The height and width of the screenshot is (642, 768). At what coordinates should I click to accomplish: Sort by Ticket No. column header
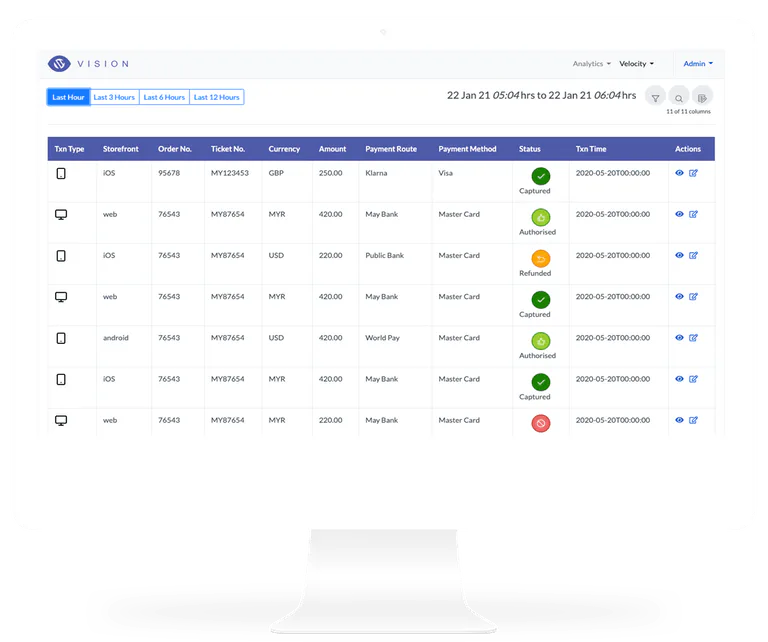[x=228, y=149]
